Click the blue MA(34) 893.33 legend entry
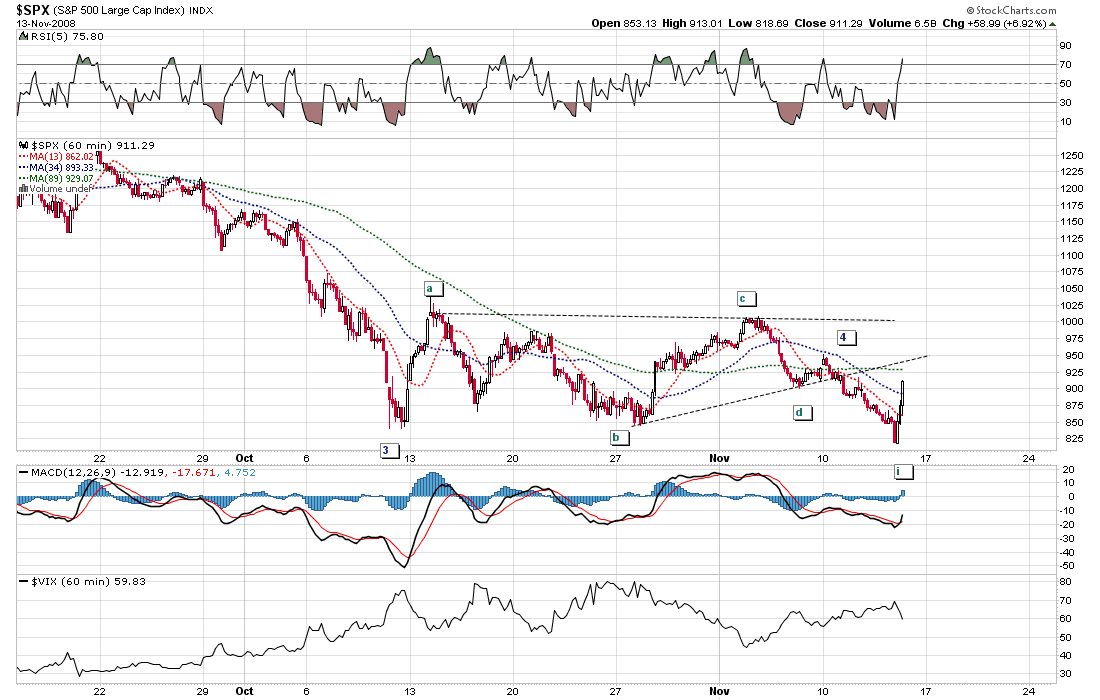 61,168
